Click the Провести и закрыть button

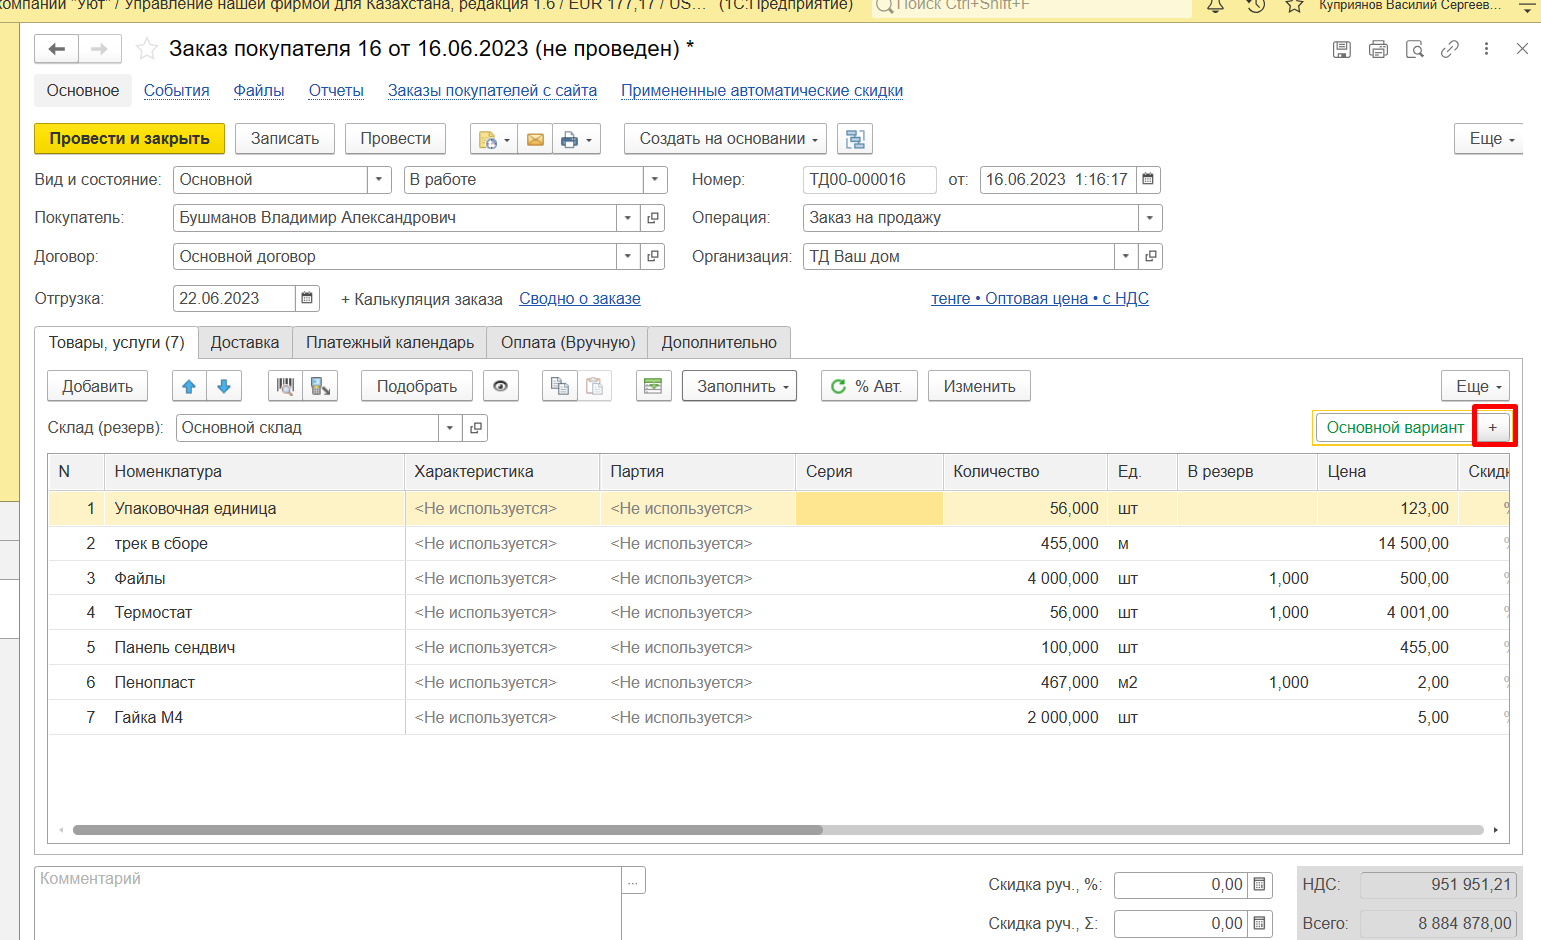tap(130, 139)
